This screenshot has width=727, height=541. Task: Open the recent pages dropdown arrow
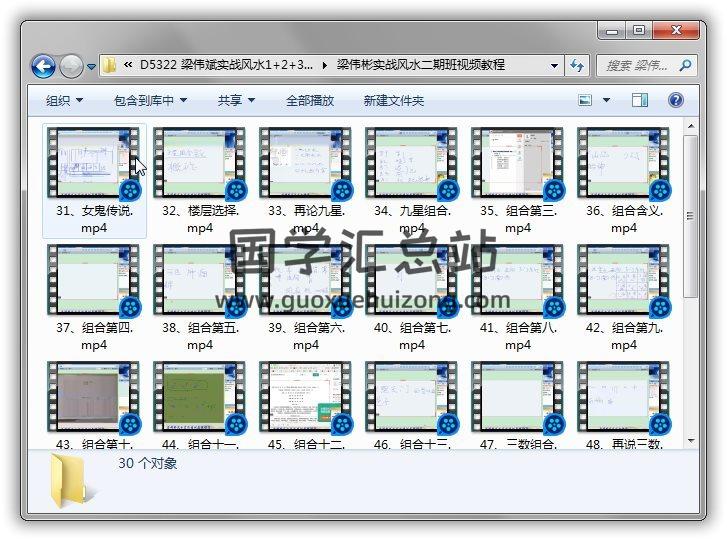(92, 68)
